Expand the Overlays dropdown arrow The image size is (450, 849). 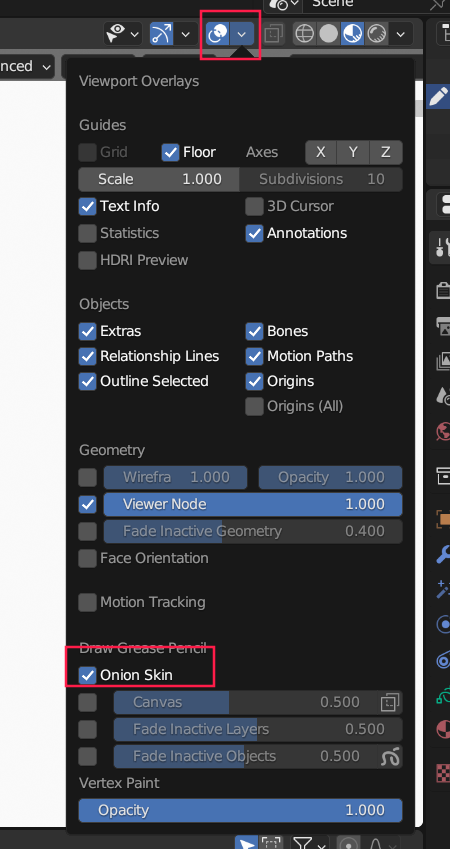click(242, 34)
